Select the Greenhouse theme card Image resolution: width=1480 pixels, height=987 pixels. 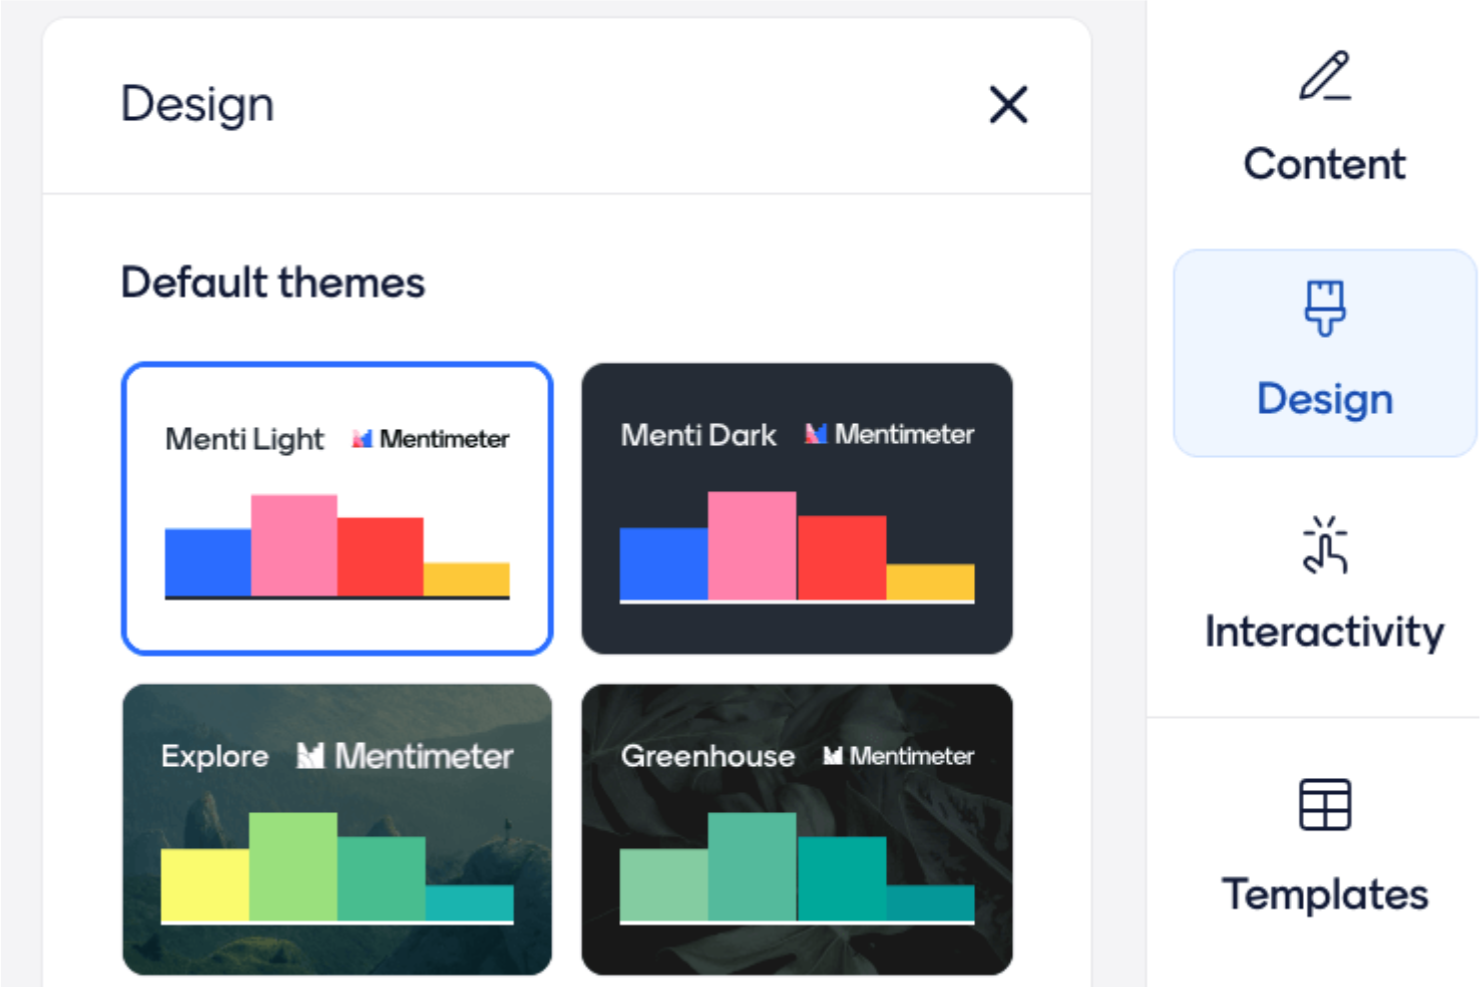(797, 830)
